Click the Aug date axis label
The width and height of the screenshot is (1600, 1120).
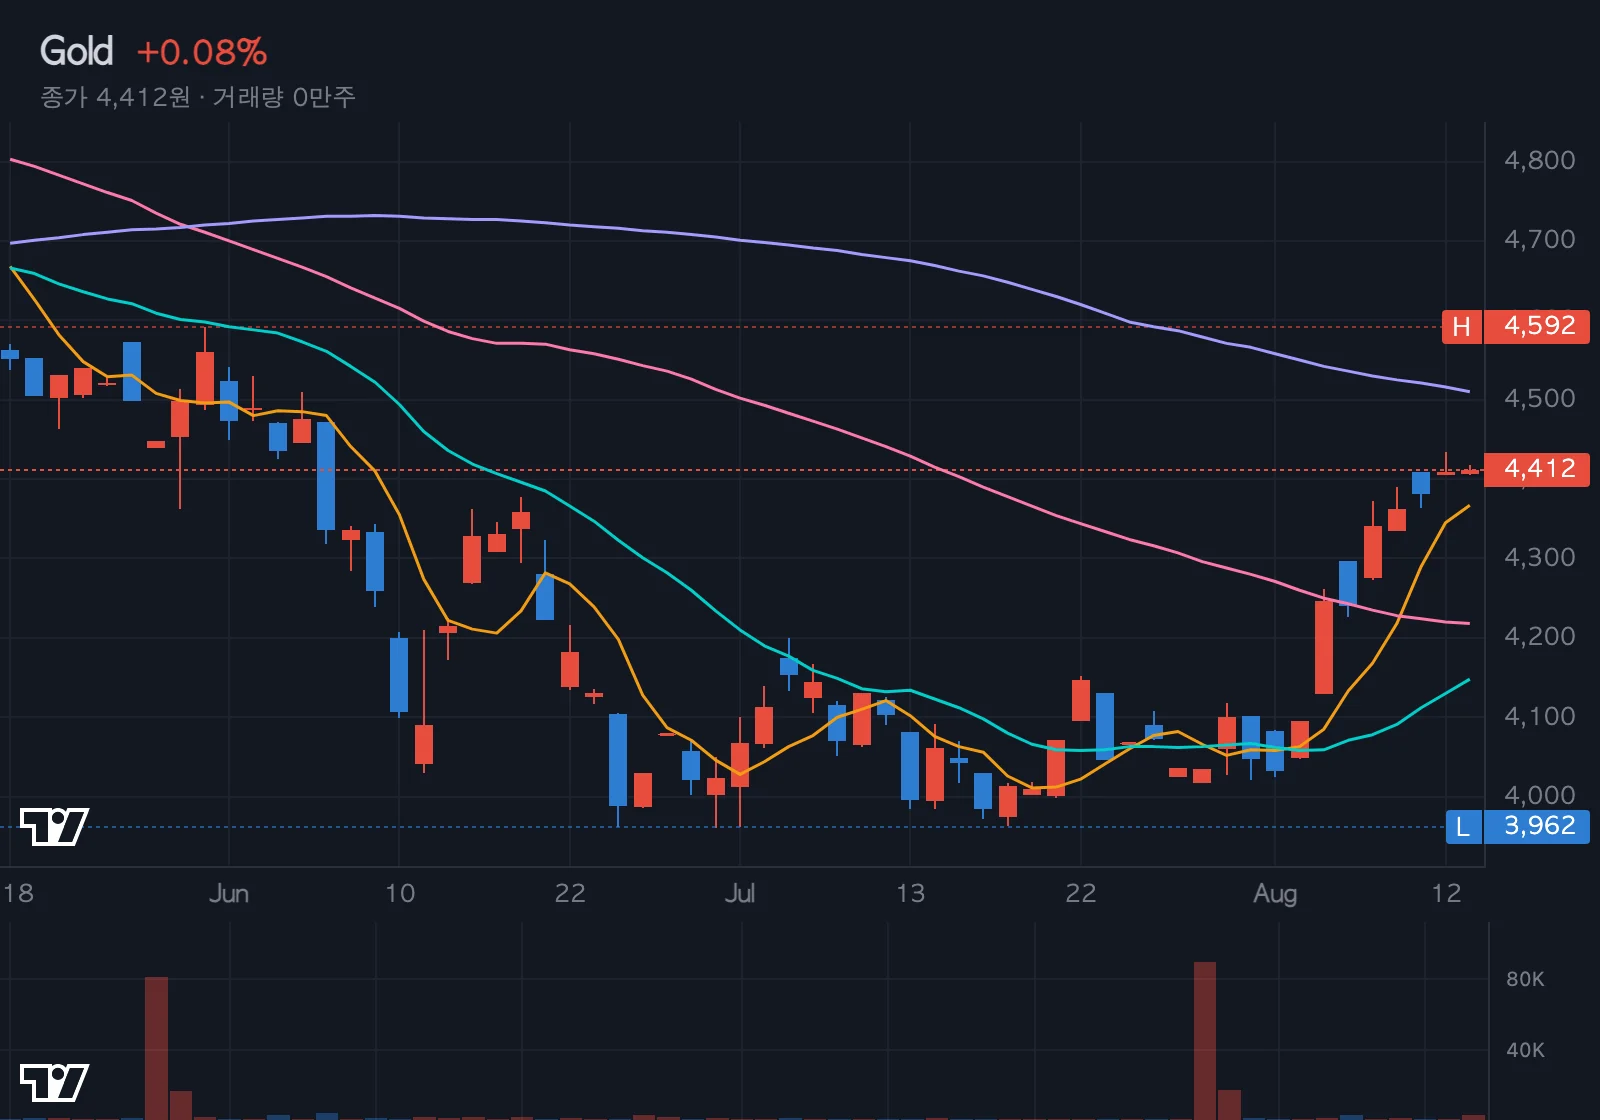1275,893
